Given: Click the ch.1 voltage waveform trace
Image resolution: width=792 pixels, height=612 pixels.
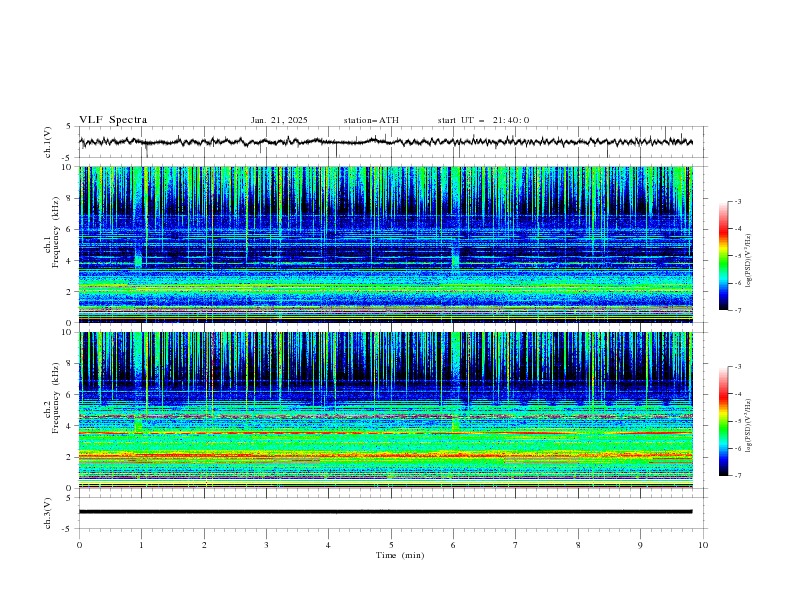Looking at the screenshot, I should tap(385, 142).
